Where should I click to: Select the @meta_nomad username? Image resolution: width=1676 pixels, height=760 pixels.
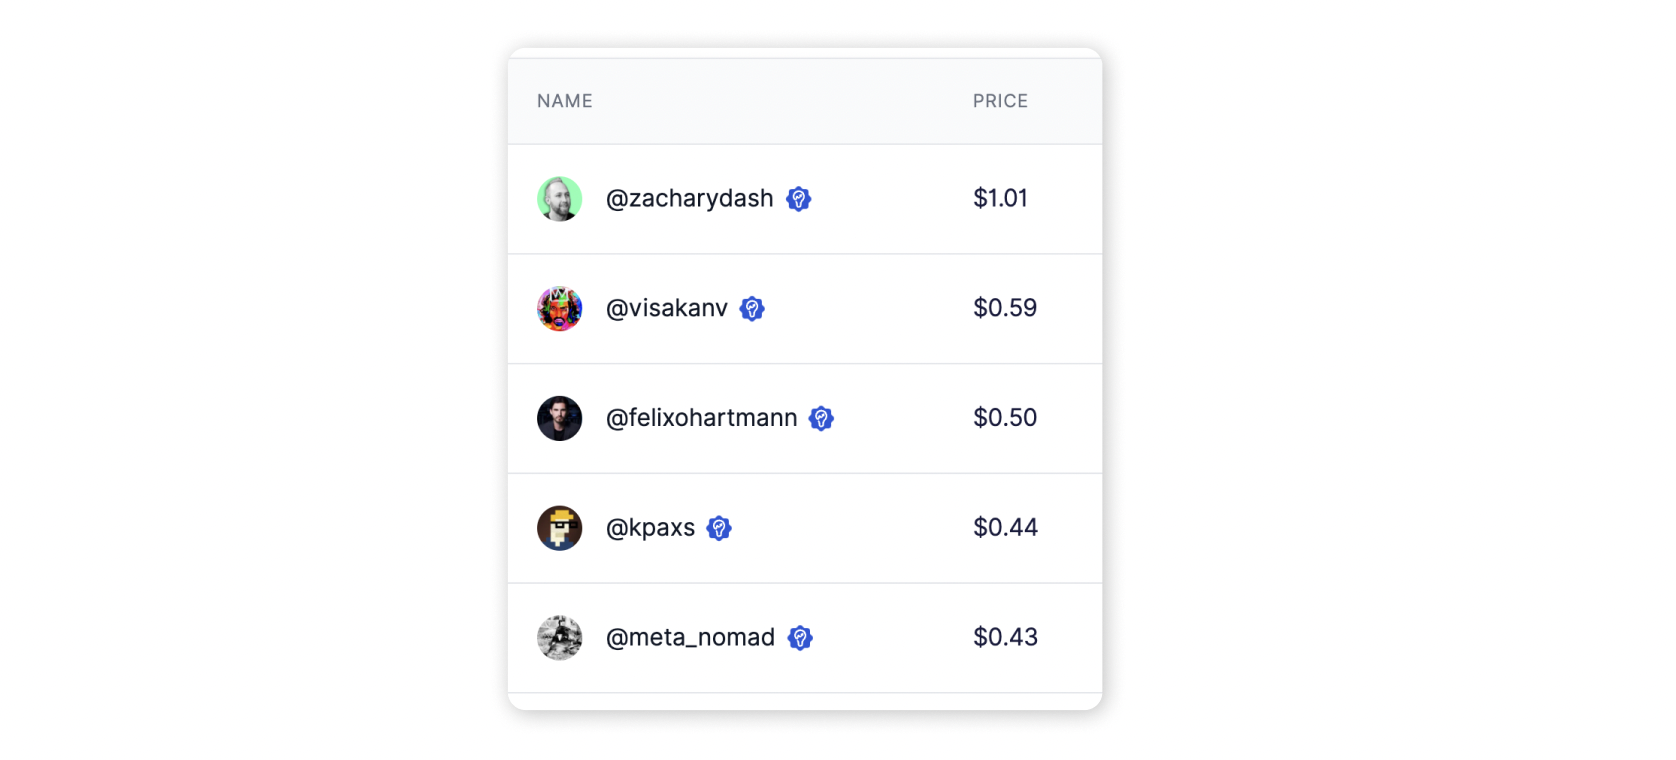click(691, 637)
